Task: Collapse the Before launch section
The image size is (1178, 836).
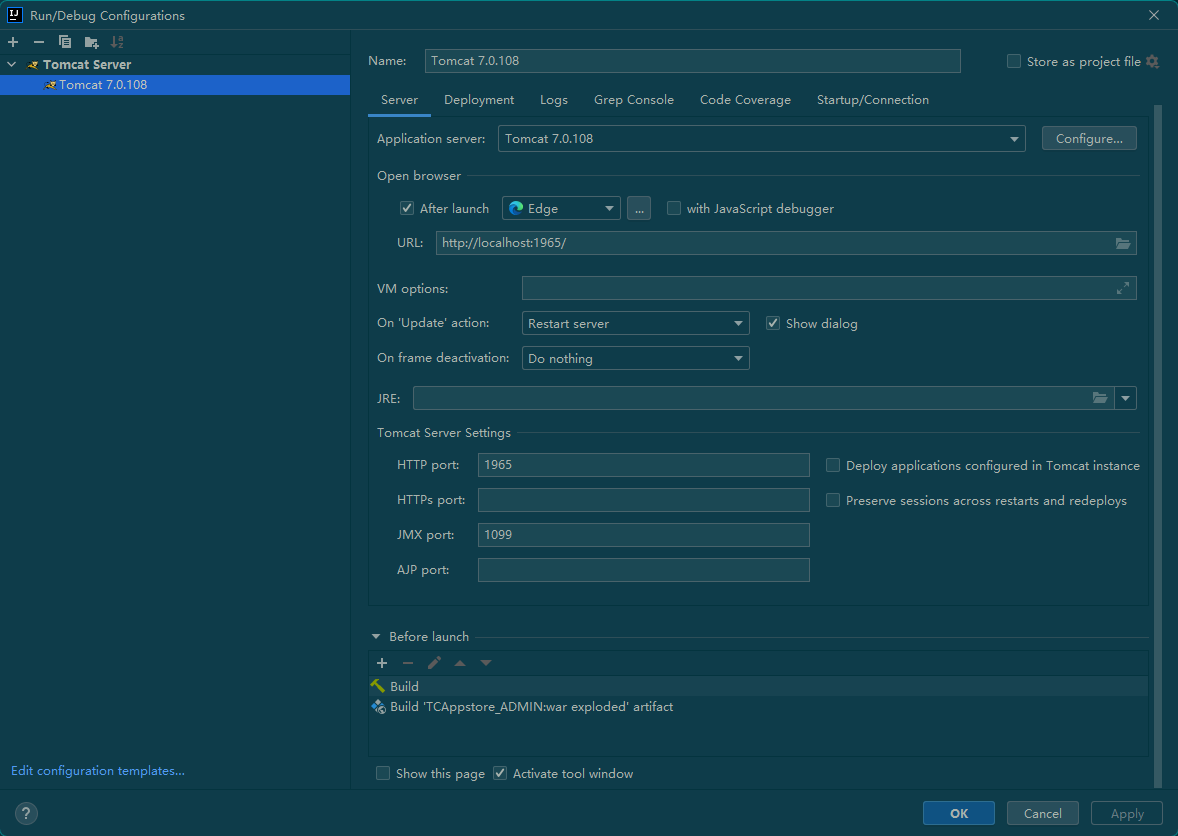Action: coord(376,637)
